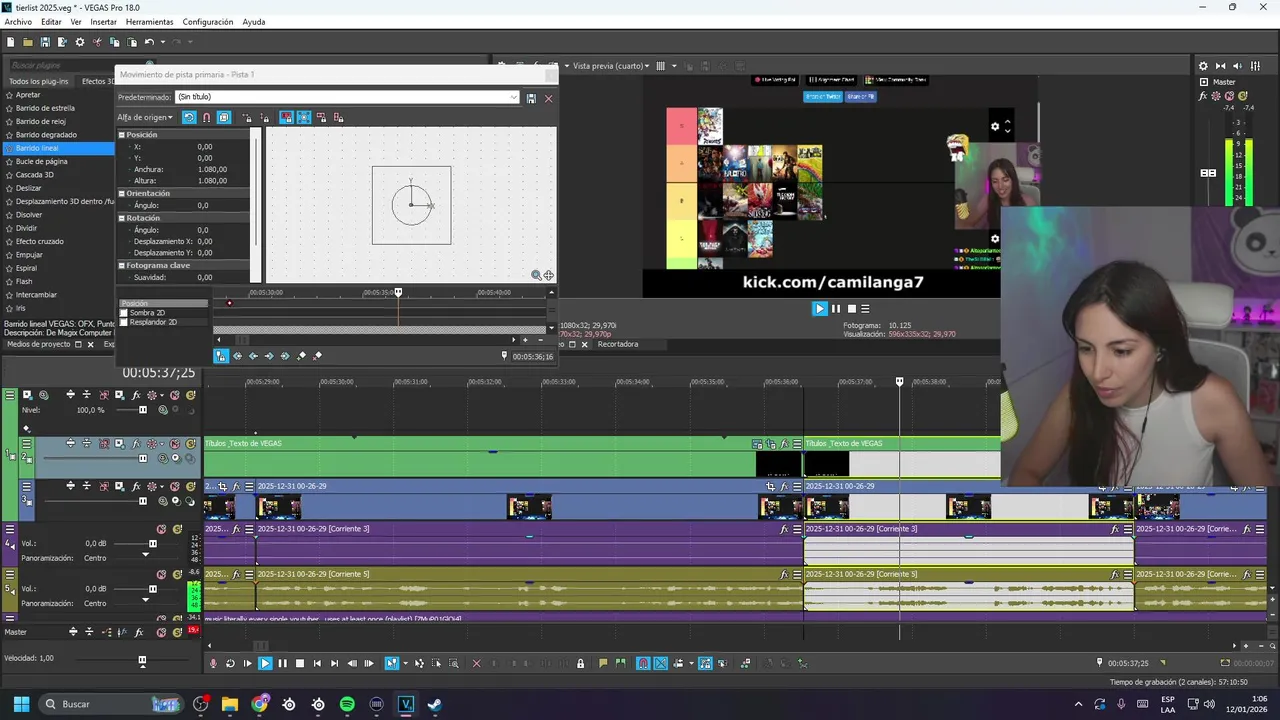Screen dimensions: 1280x720
Task: Open the Vista previa quality dropdown
Action: (610, 66)
